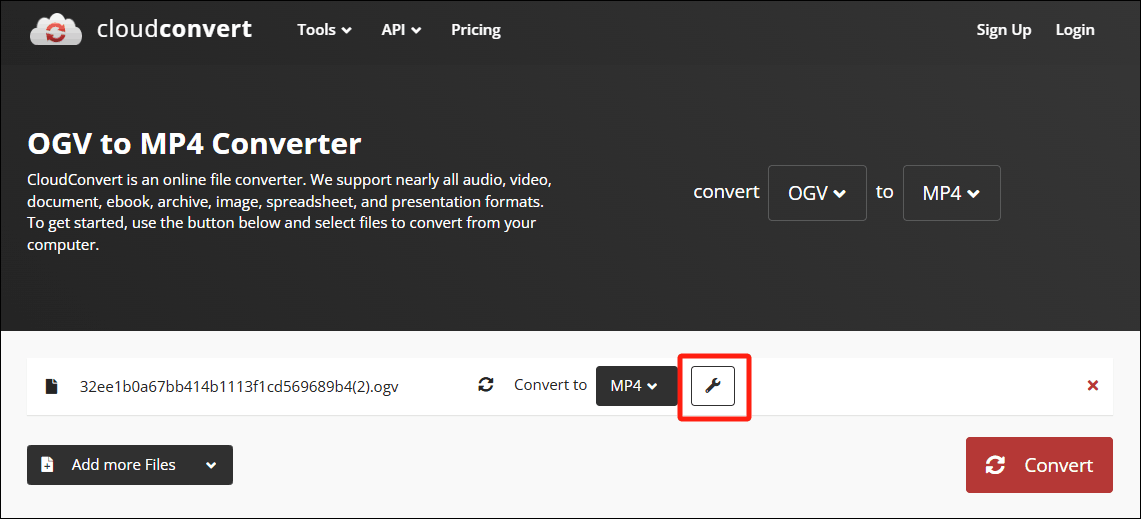The image size is (1141, 519).
Task: Click the cloudconvert brand name
Action: point(174,29)
